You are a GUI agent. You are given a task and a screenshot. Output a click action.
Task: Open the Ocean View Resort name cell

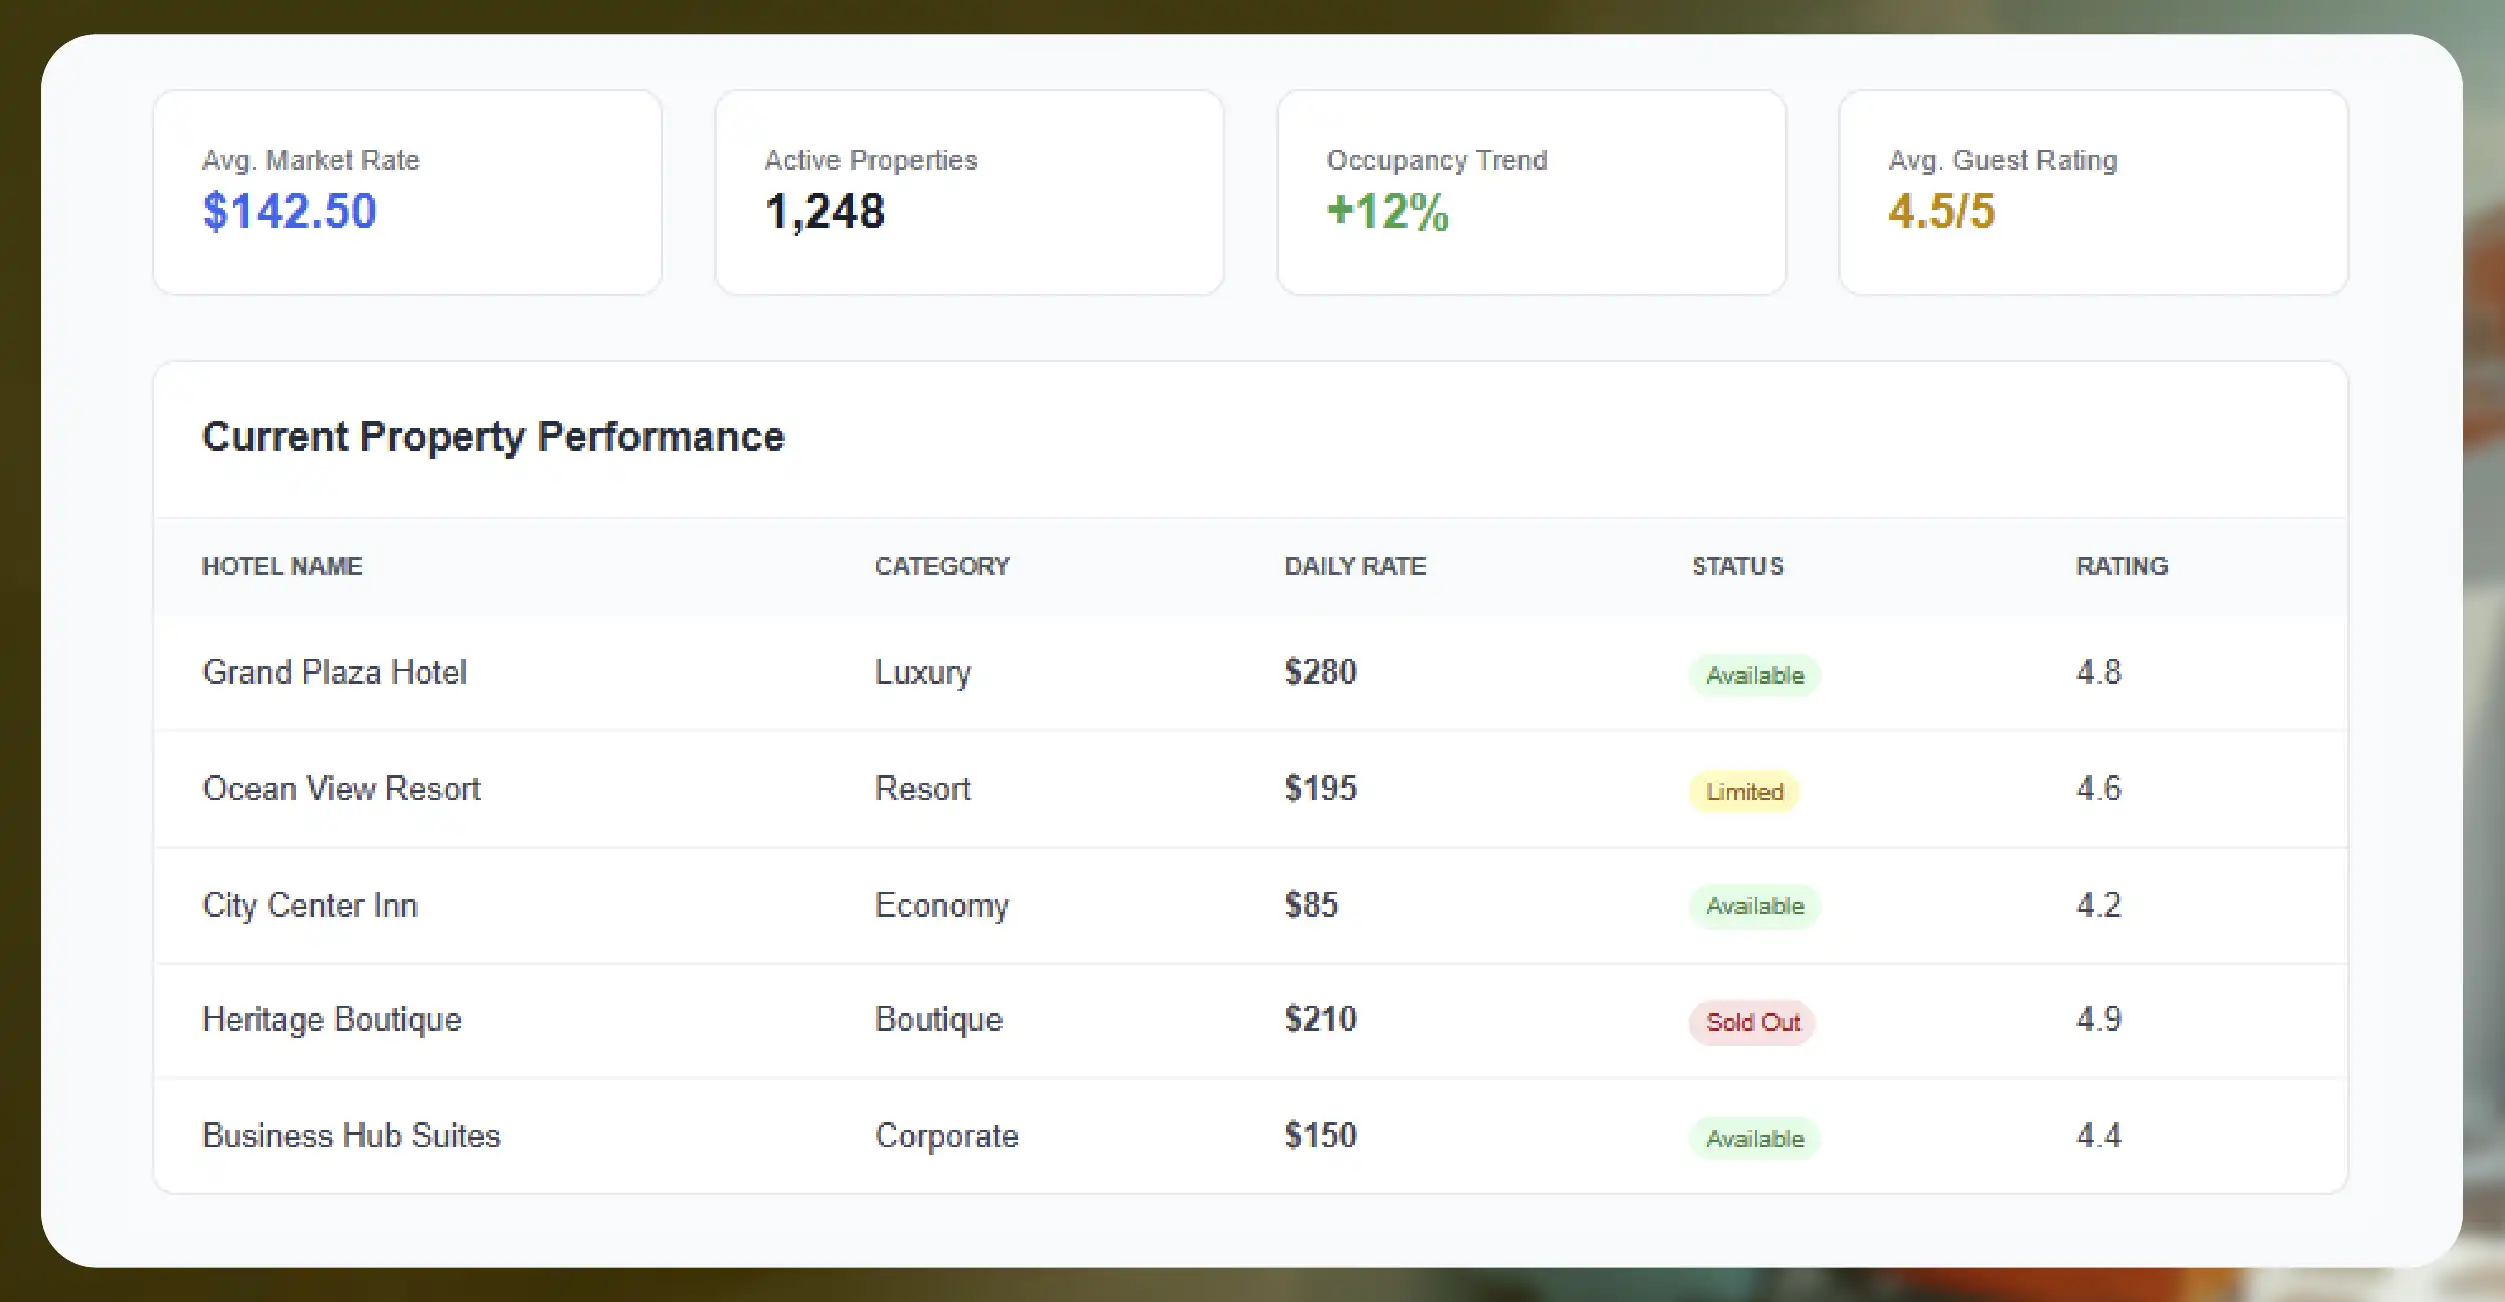341,788
